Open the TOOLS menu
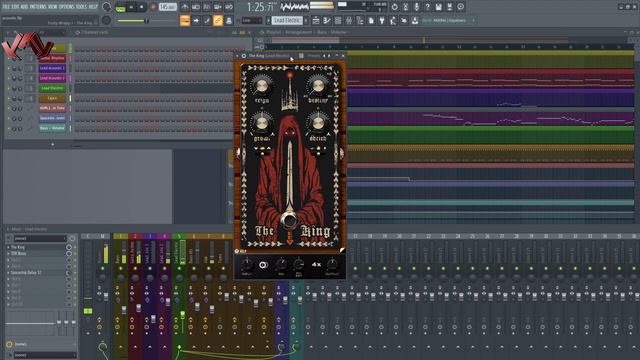The image size is (640, 360). click(81, 7)
